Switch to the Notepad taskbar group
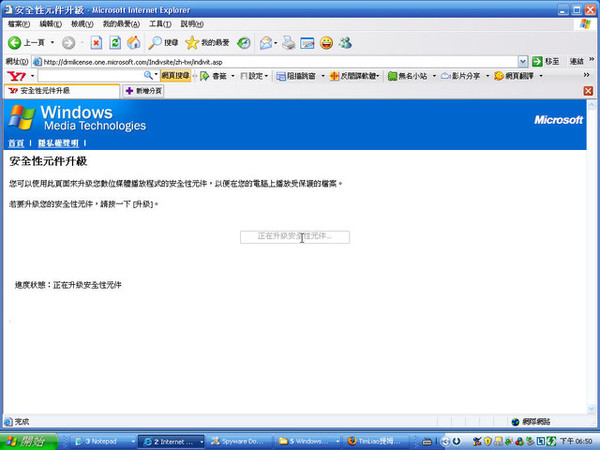Viewport: 600px width, 450px height. pyautogui.click(x=104, y=442)
